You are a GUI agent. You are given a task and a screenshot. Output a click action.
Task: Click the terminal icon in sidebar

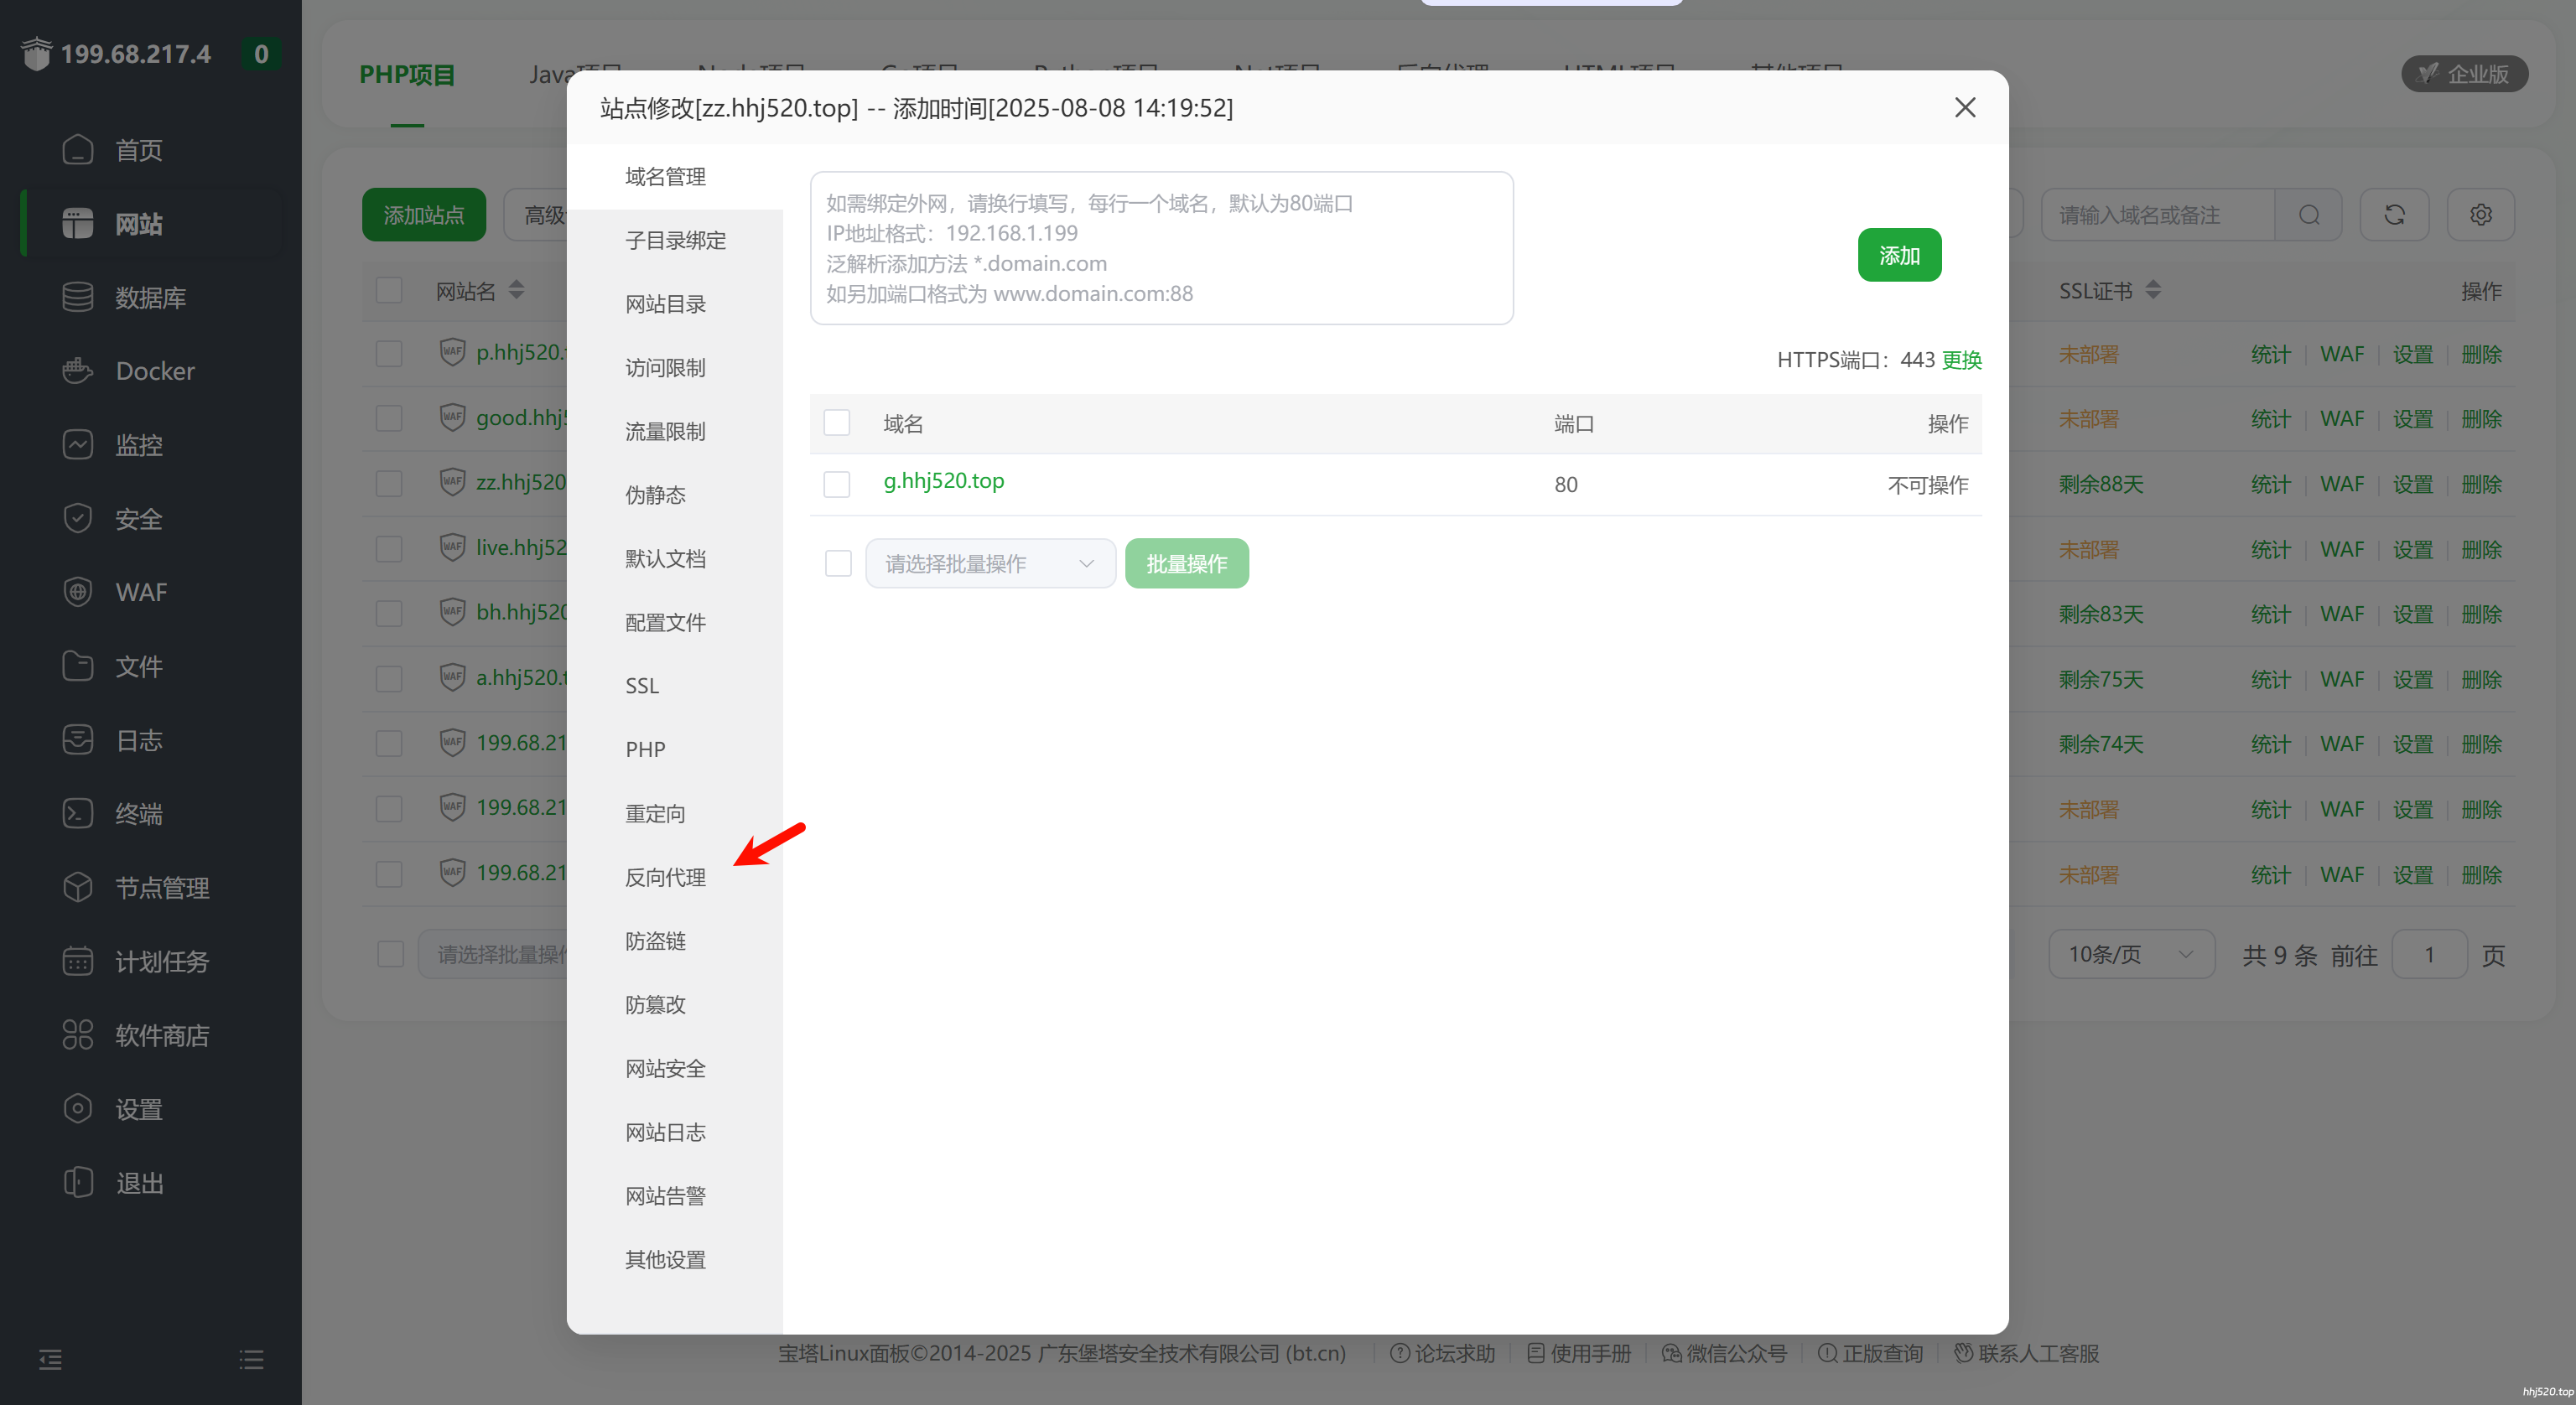coord(77,813)
